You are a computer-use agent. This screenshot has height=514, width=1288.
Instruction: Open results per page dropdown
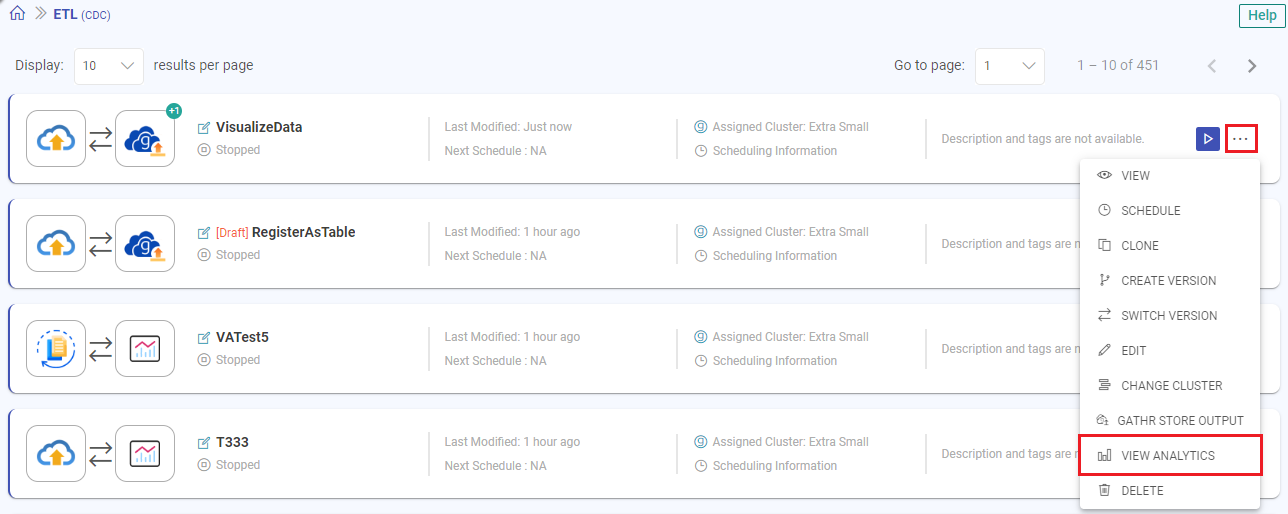pyautogui.click(x=109, y=66)
